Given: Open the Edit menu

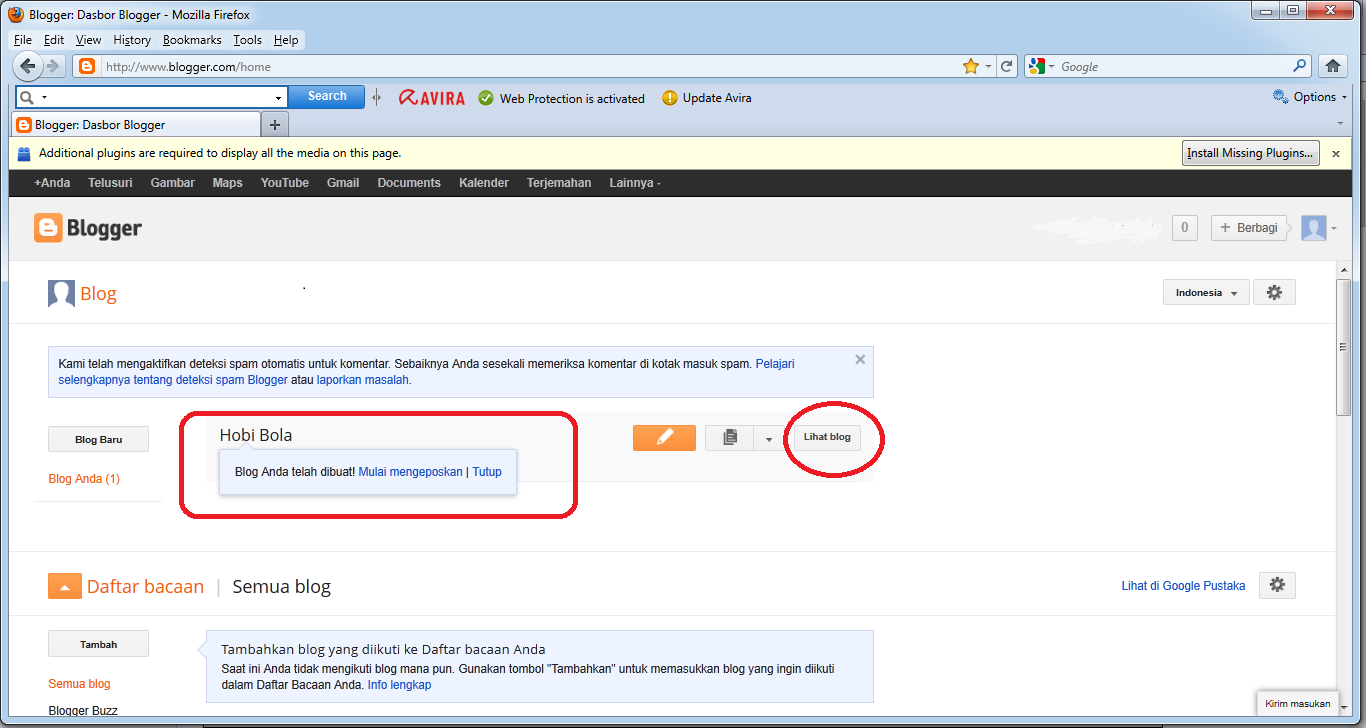Looking at the screenshot, I should coord(54,40).
